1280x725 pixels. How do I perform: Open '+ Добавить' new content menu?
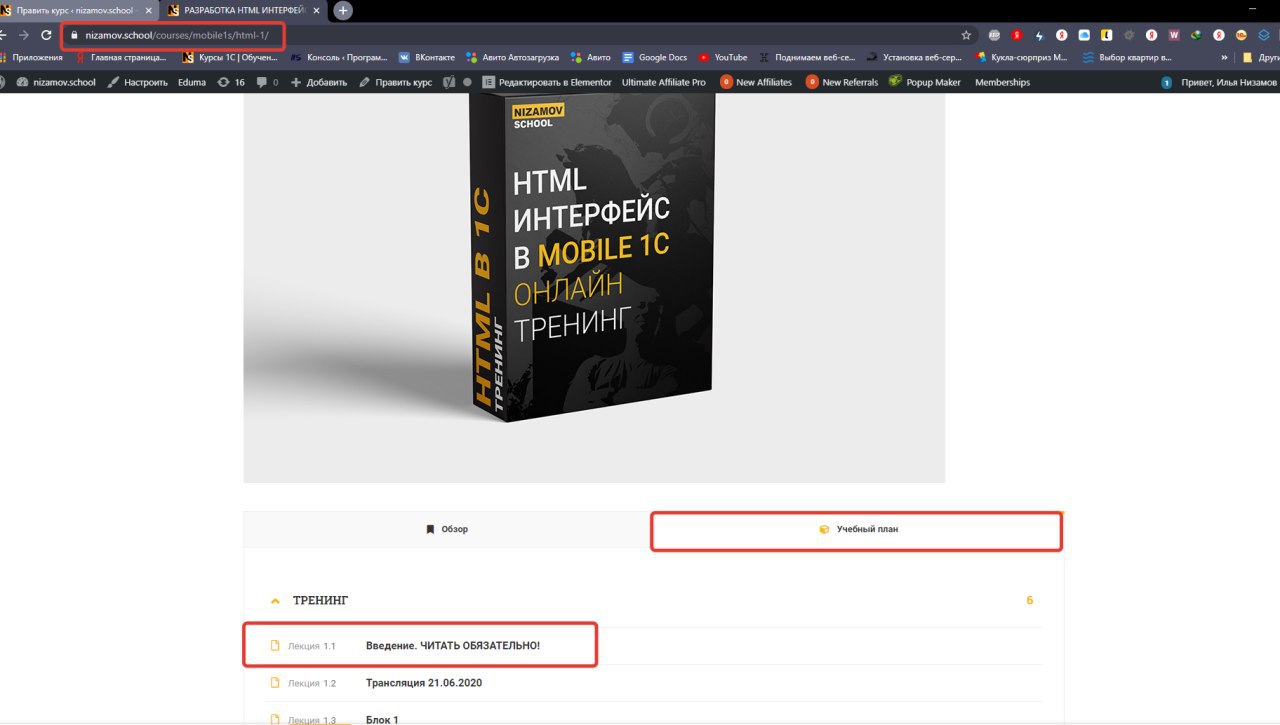coord(319,82)
